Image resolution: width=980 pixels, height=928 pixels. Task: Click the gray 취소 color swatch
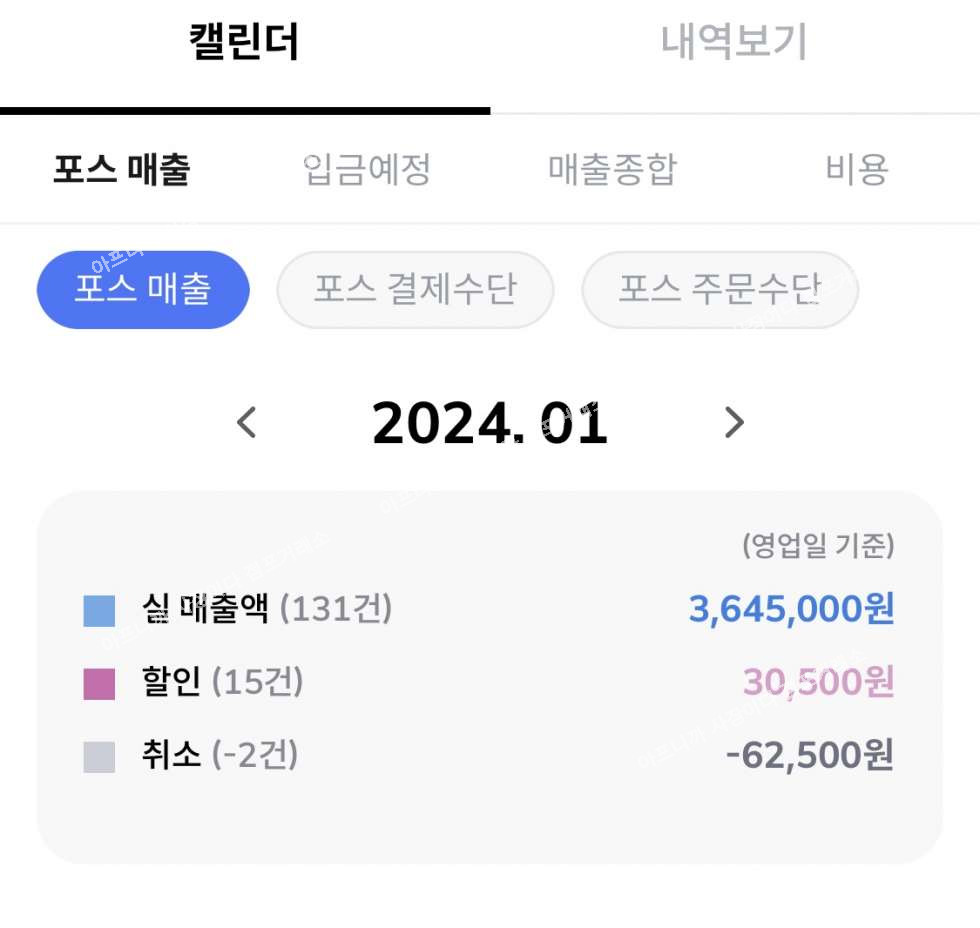pyautogui.click(x=99, y=757)
